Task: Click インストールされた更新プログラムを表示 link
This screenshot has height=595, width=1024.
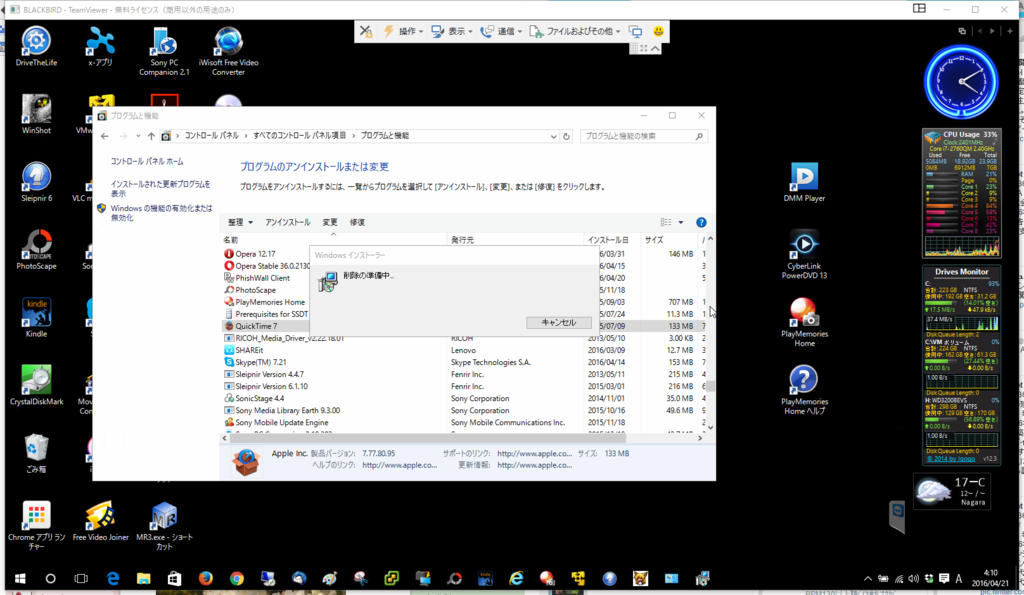Action: tap(161, 189)
